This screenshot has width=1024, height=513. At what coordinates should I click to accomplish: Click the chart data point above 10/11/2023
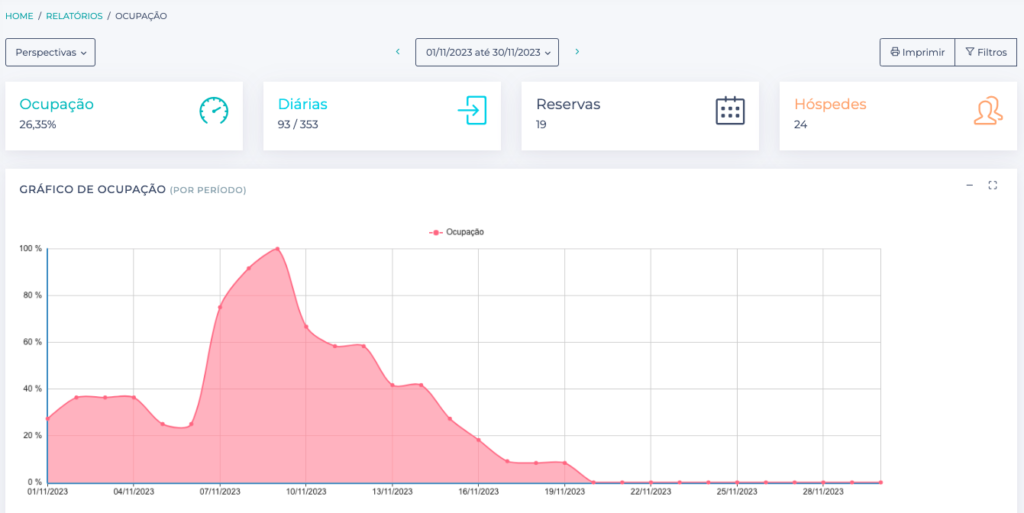coord(306,327)
